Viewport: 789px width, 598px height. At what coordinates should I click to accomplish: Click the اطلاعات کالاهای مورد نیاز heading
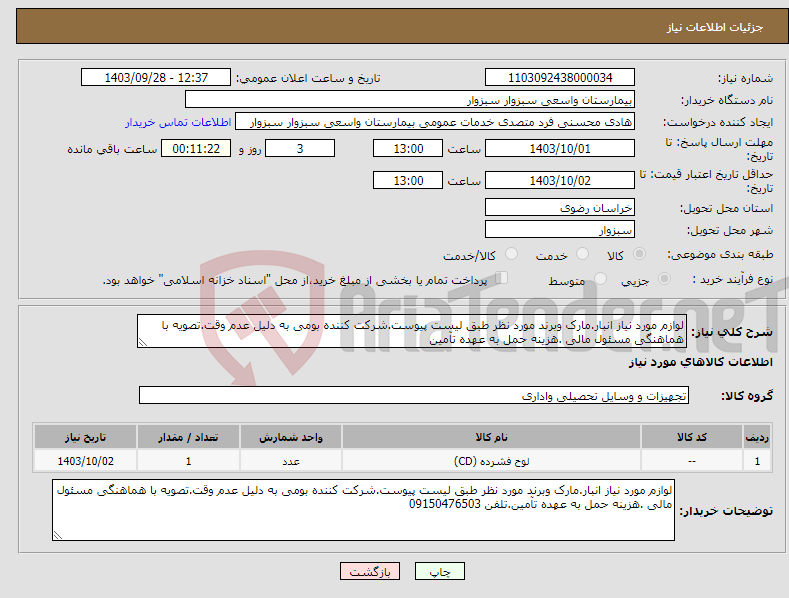700,362
